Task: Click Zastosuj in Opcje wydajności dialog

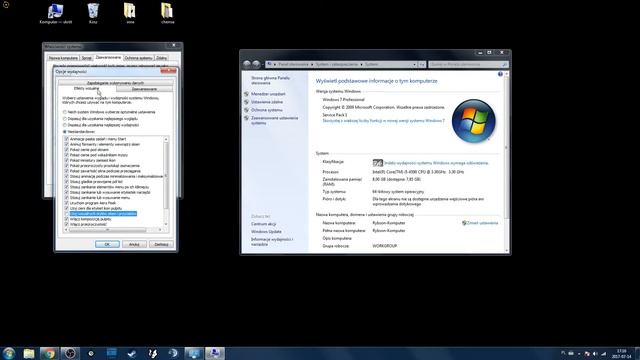Action: point(161,244)
